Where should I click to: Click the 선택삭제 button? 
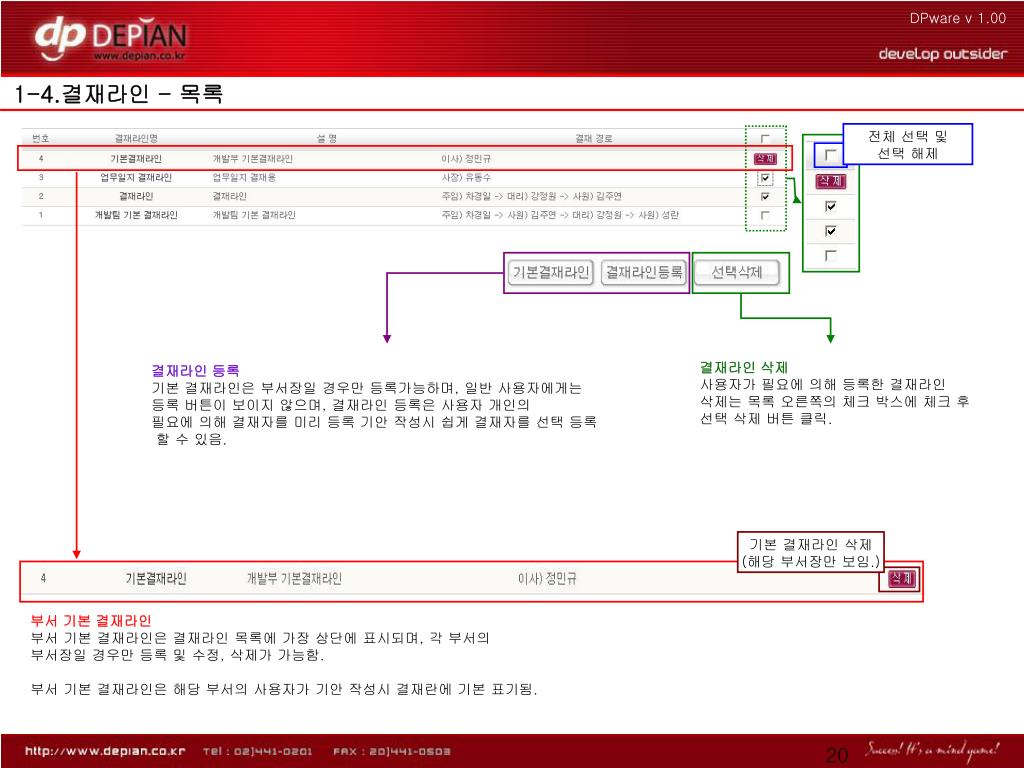(737, 272)
